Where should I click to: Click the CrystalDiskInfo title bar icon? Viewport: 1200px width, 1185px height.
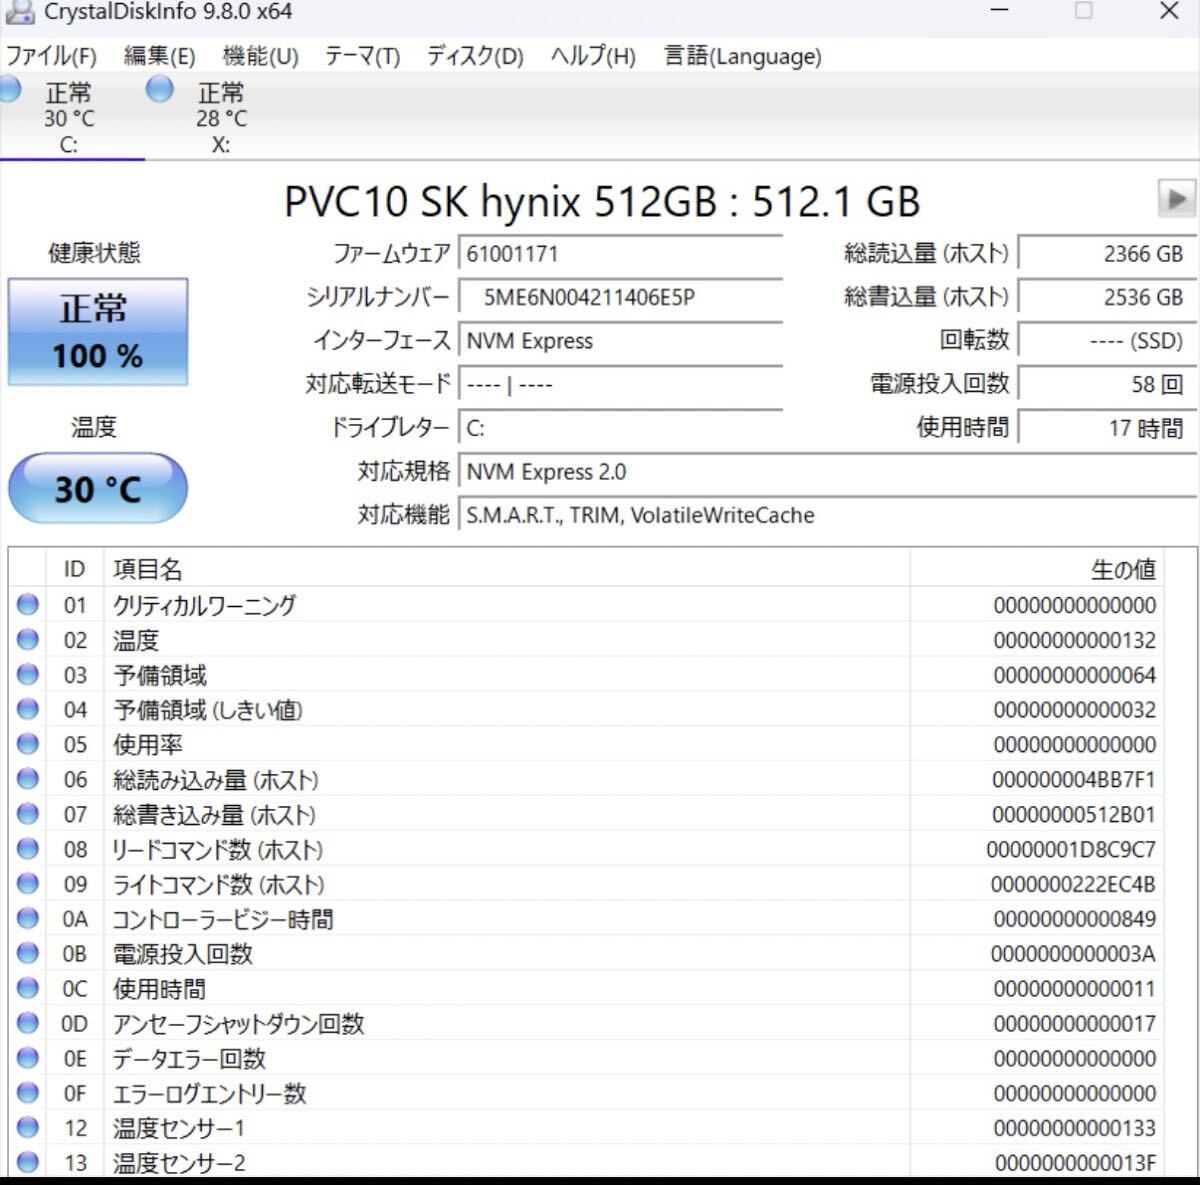click(x=19, y=12)
